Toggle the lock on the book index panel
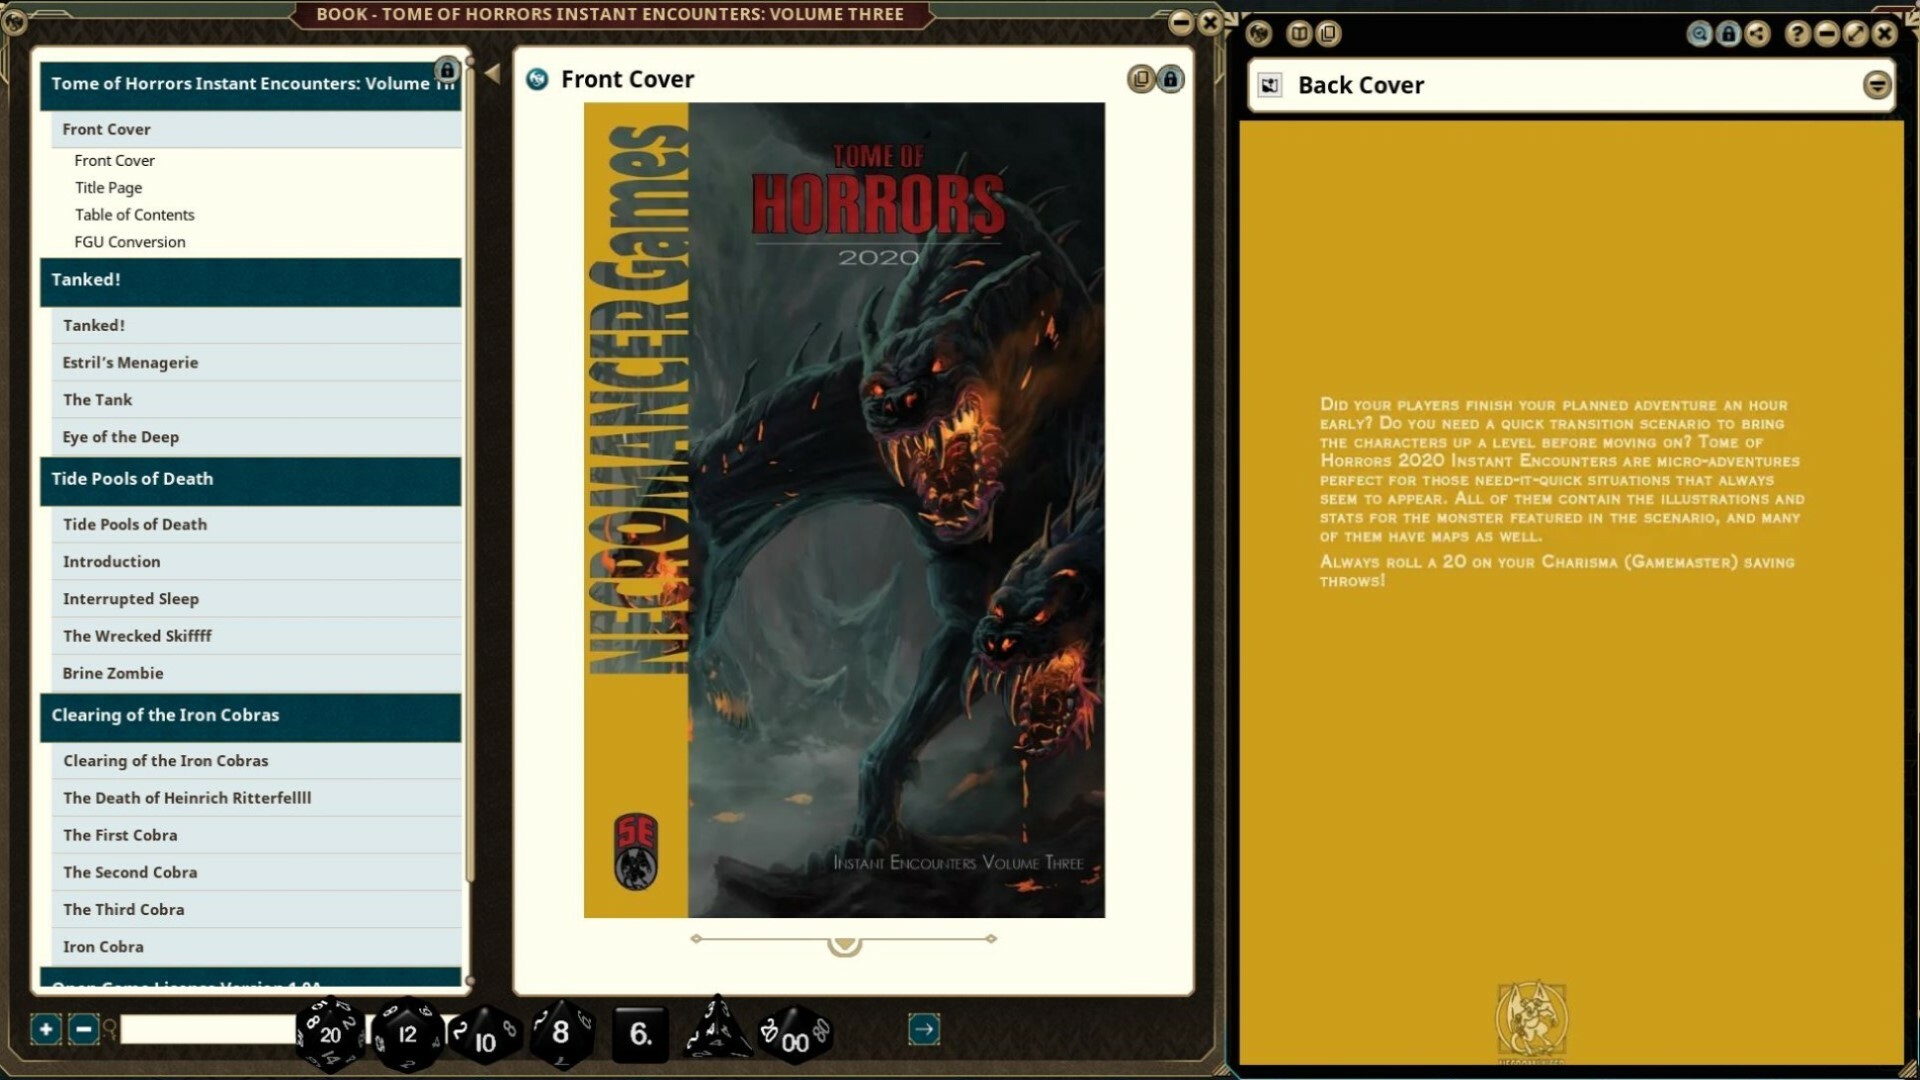 (x=447, y=70)
